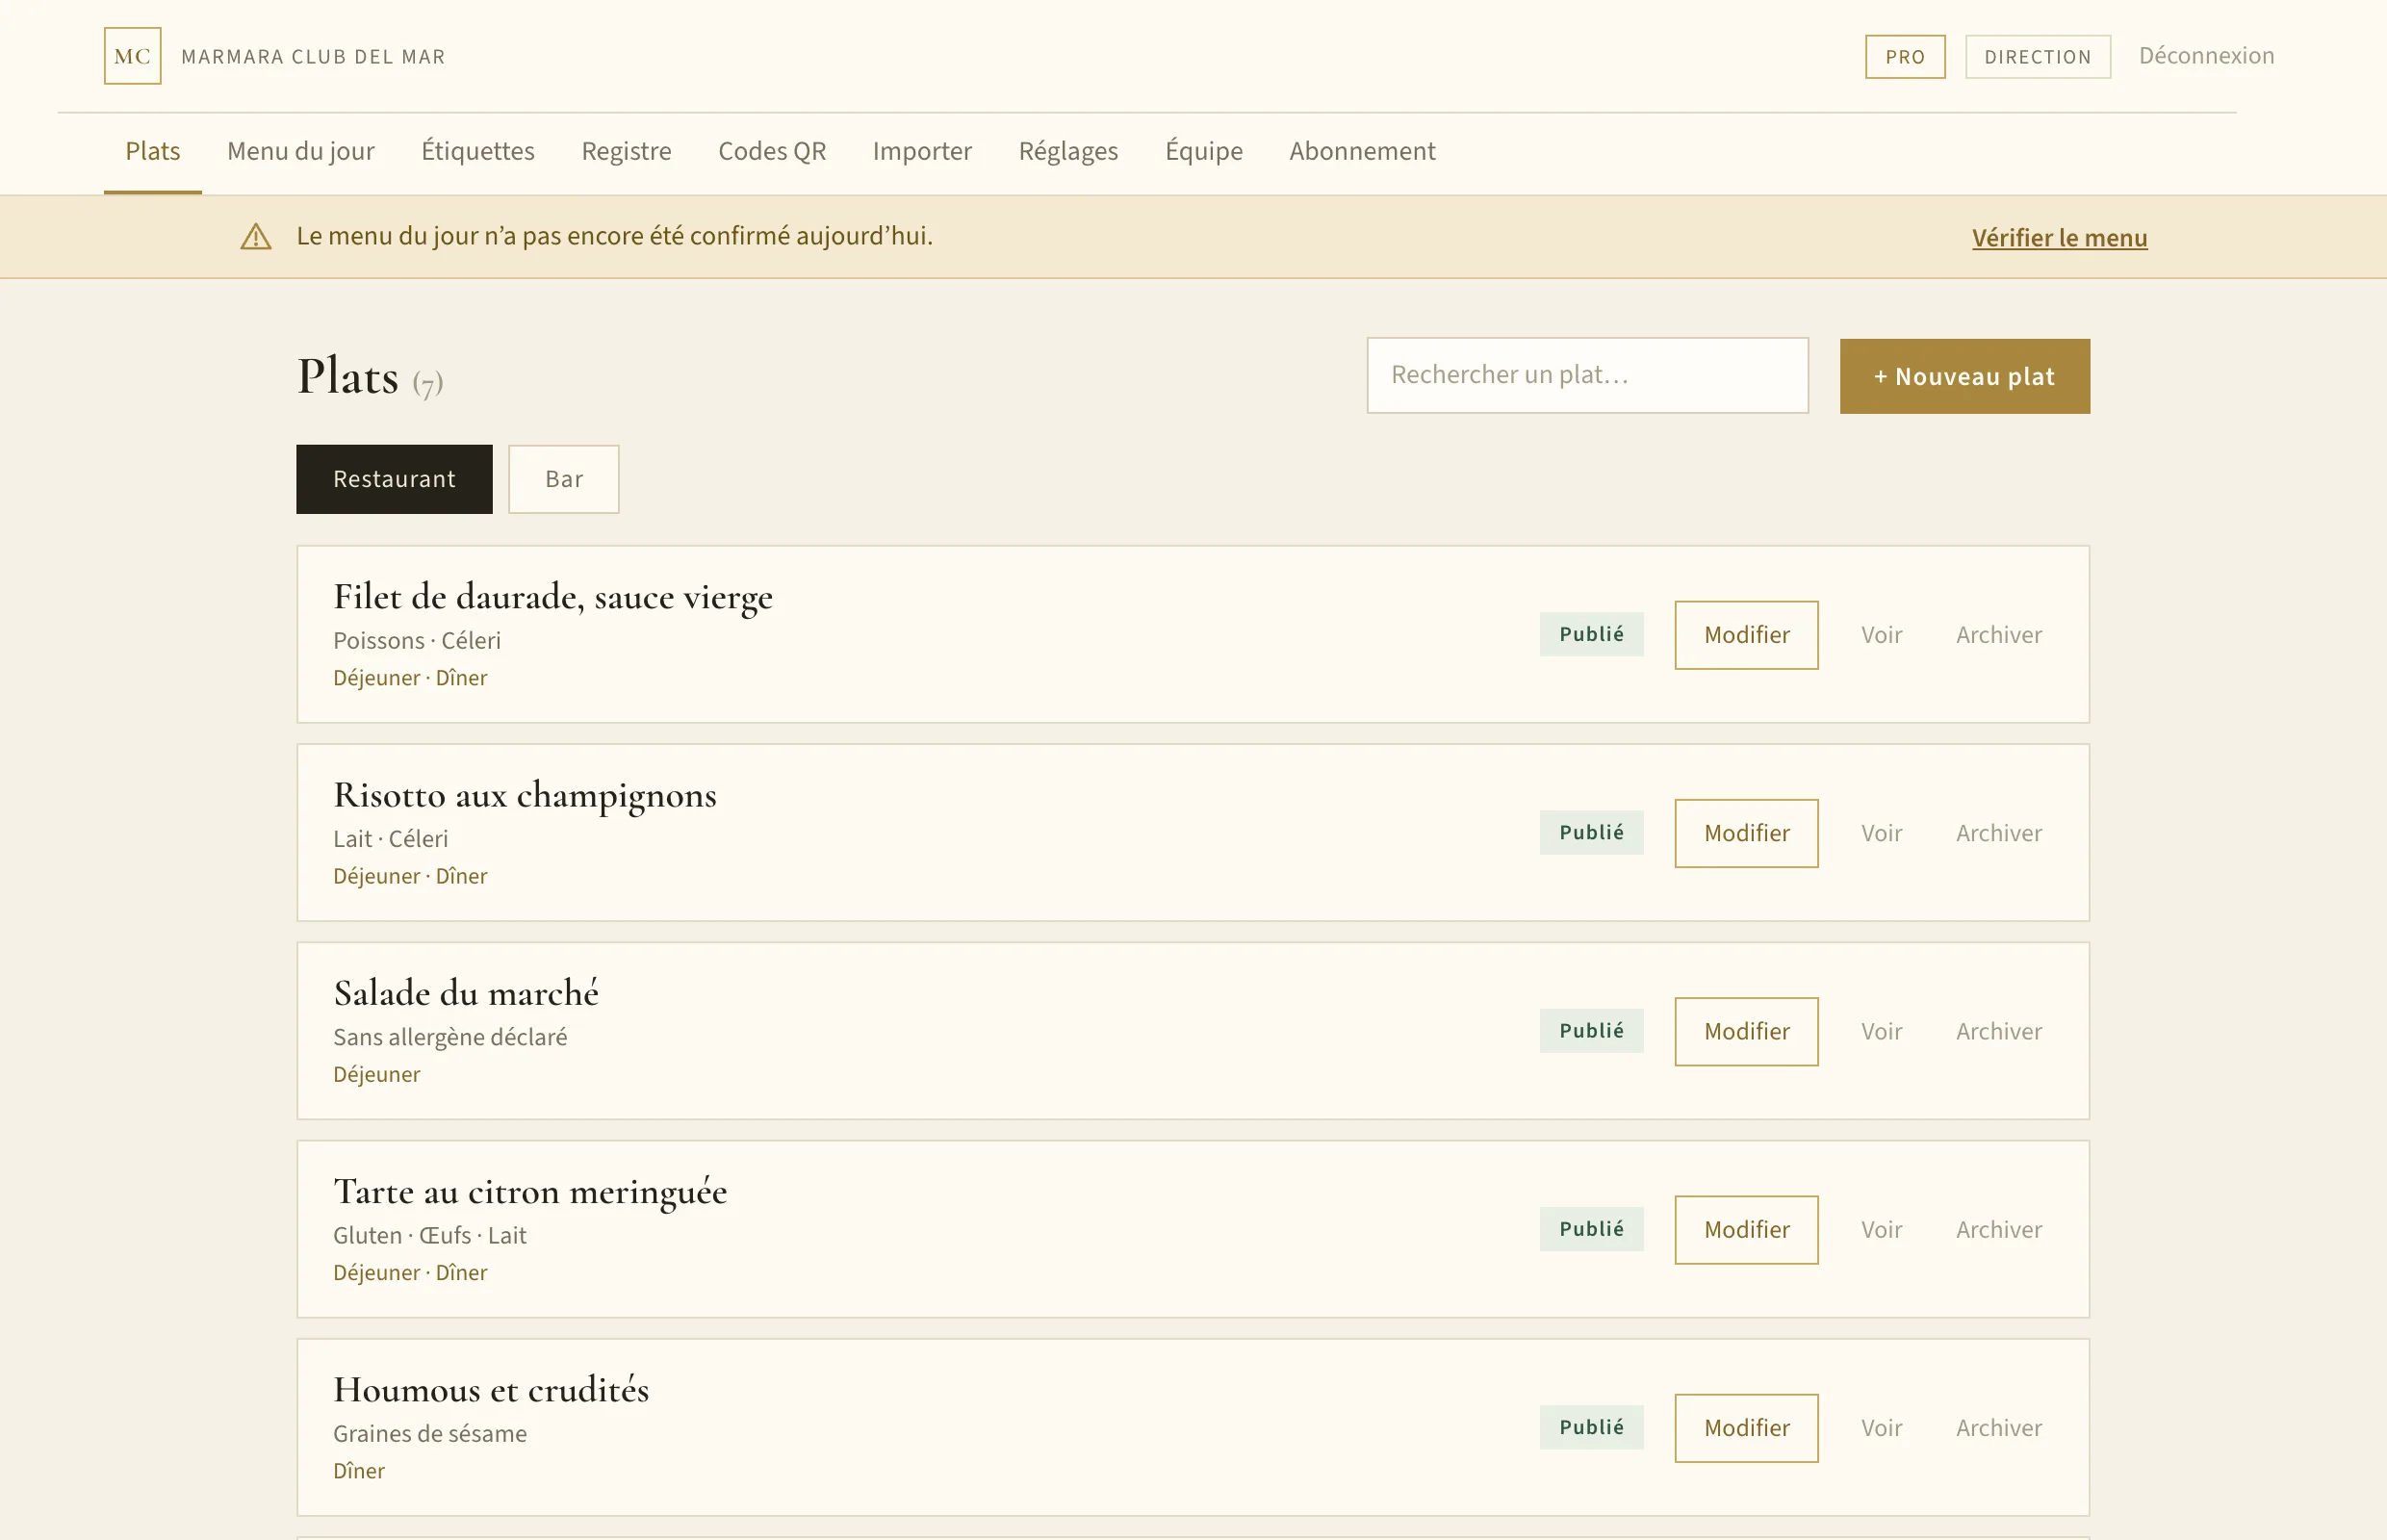View the Houmous et crudités dish

tap(1882, 1428)
